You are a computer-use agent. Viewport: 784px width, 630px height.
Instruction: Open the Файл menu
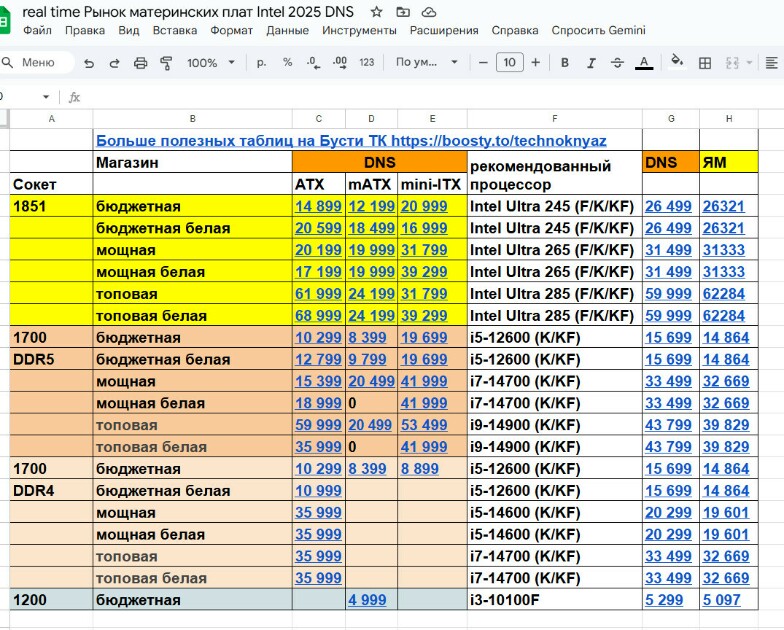pyautogui.click(x=38, y=30)
